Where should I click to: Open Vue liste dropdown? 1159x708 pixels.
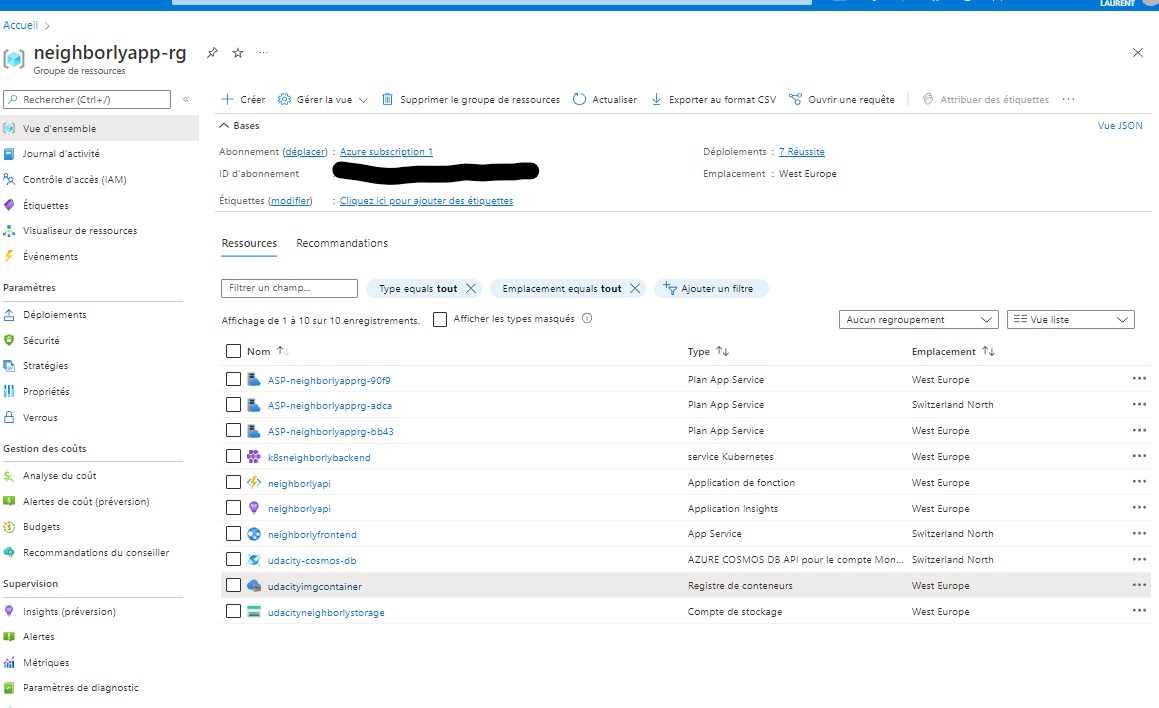point(1070,319)
